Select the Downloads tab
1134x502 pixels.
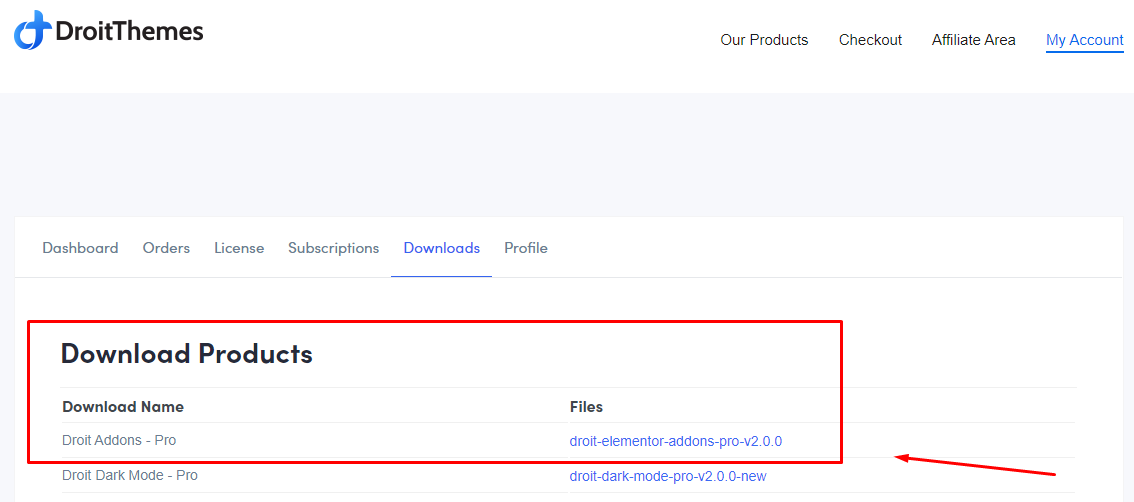coord(442,248)
